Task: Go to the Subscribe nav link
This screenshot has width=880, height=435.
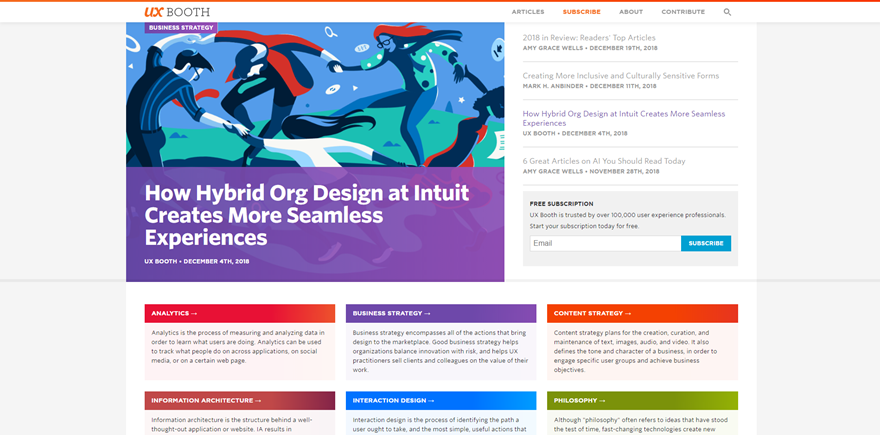Action: [x=581, y=12]
